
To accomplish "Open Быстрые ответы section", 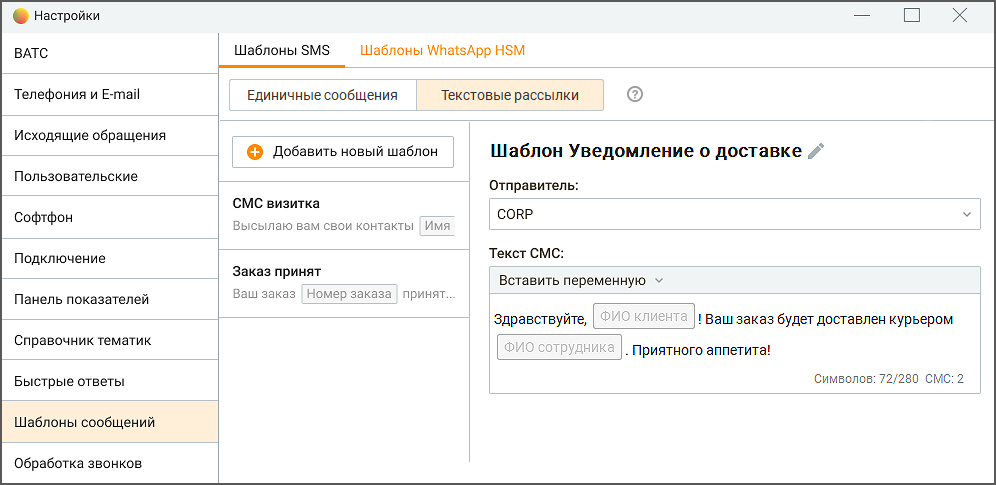I will pos(109,382).
